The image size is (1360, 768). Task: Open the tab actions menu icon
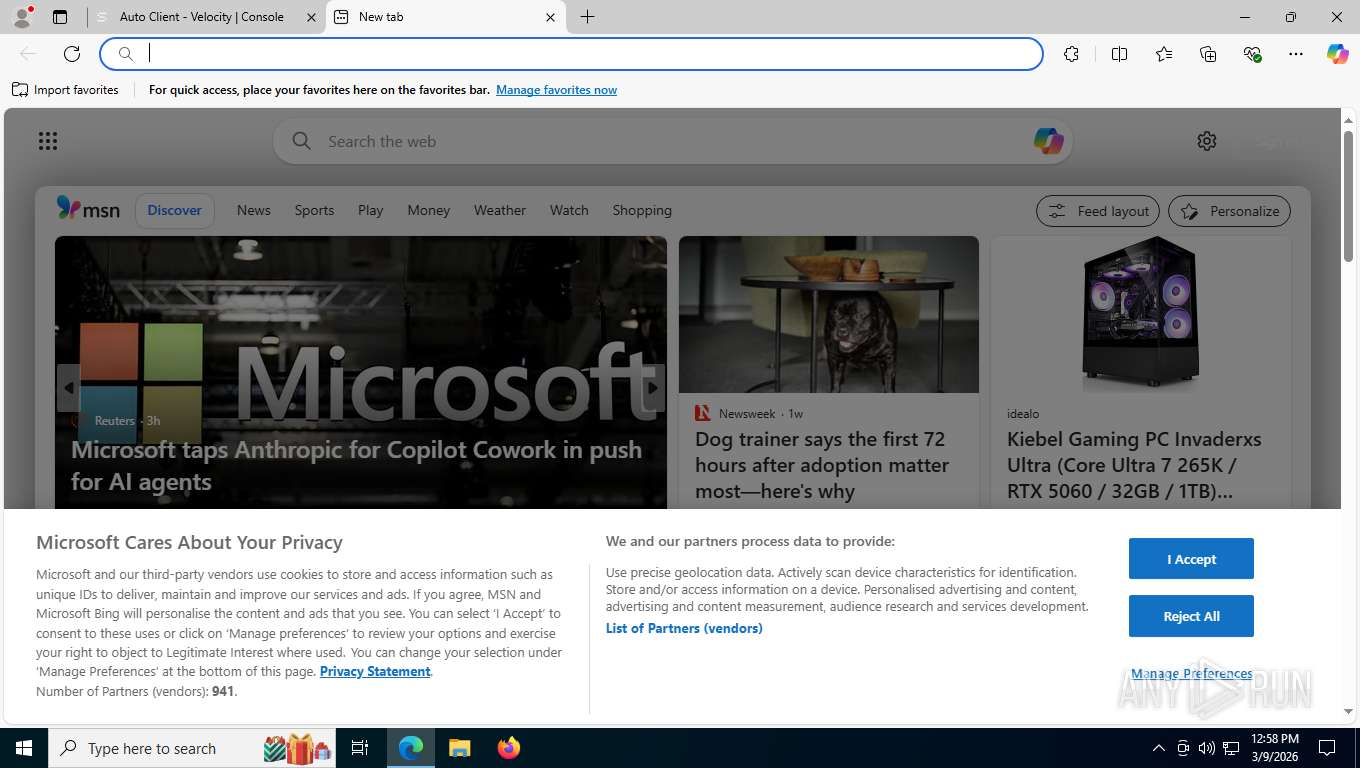(60, 17)
